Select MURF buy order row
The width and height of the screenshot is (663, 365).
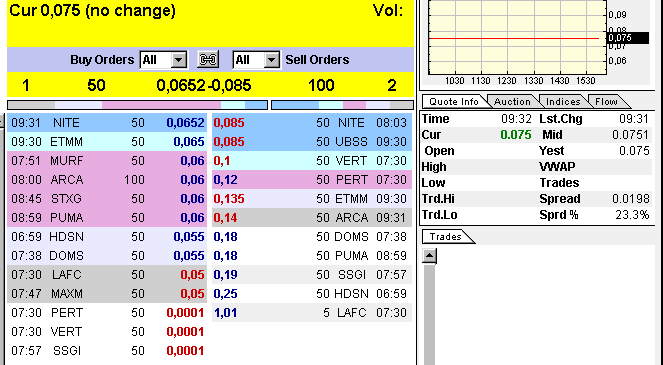107,161
